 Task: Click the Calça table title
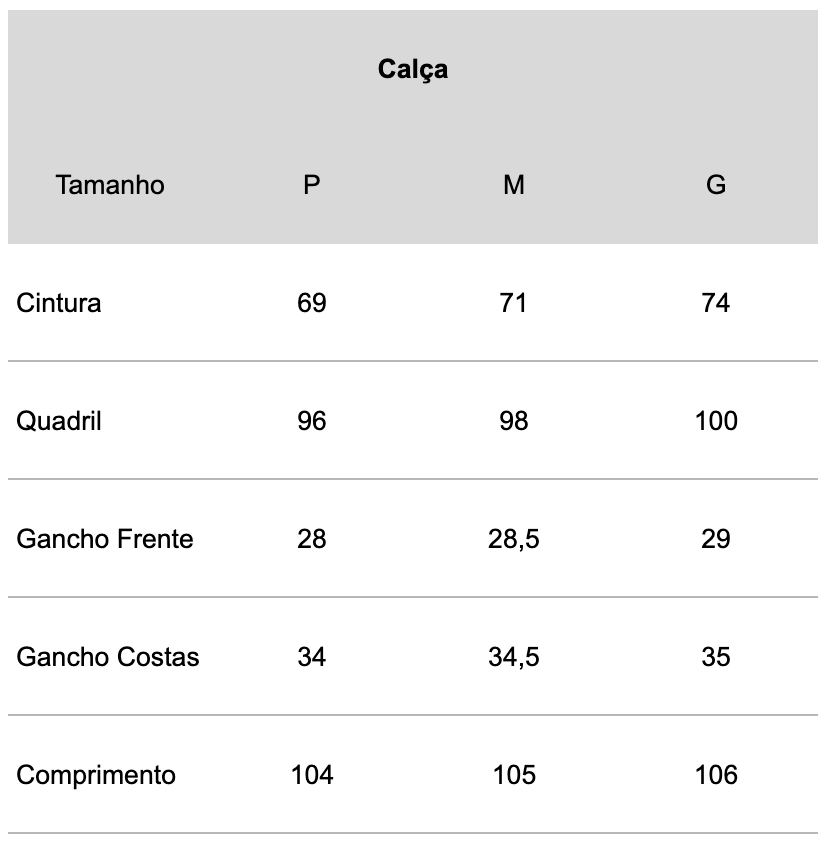tap(413, 69)
